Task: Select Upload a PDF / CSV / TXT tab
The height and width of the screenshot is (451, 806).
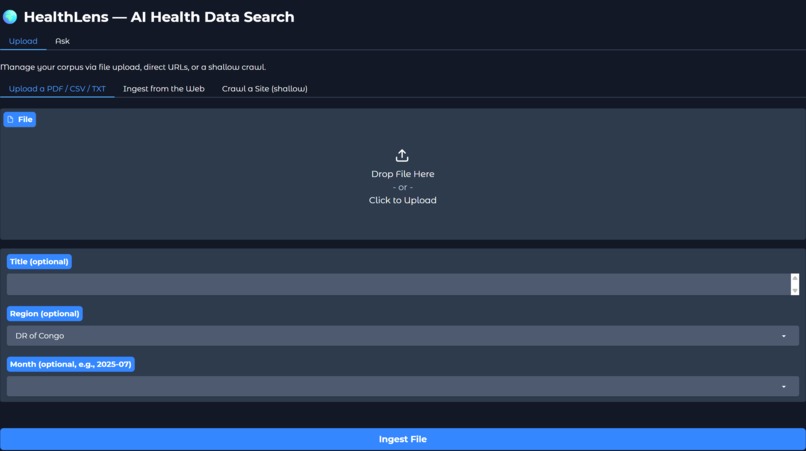Action: [57, 88]
